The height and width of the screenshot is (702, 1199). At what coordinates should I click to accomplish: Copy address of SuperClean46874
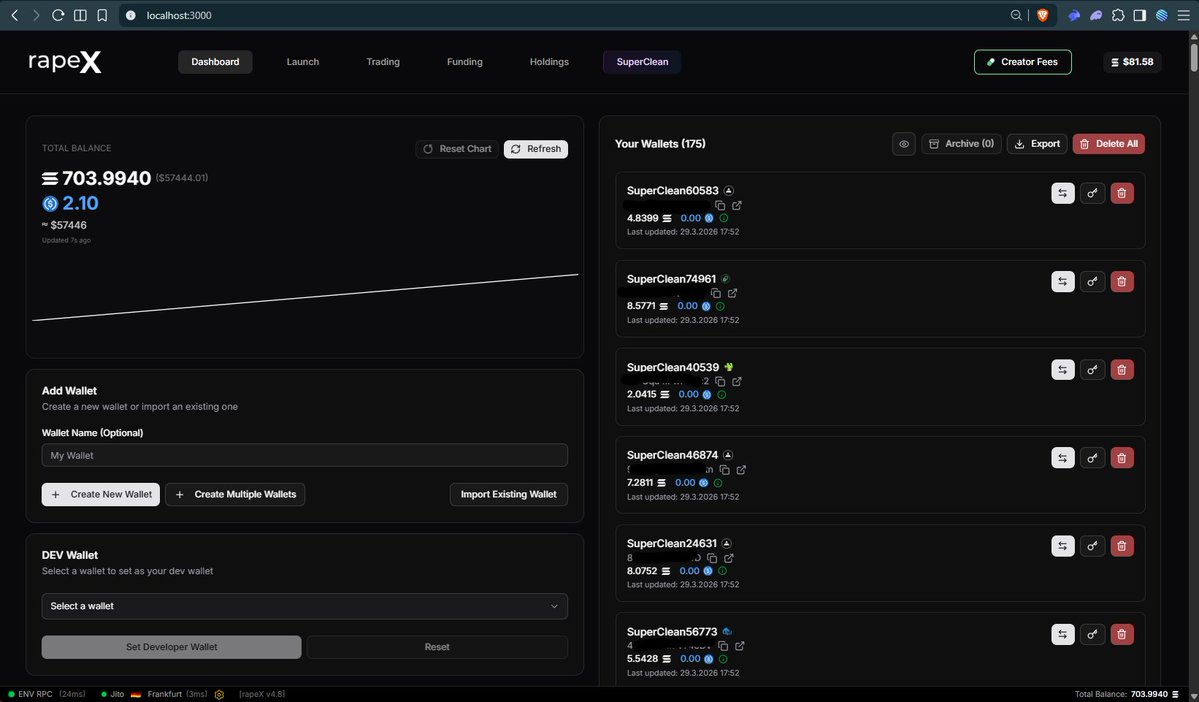coord(724,470)
